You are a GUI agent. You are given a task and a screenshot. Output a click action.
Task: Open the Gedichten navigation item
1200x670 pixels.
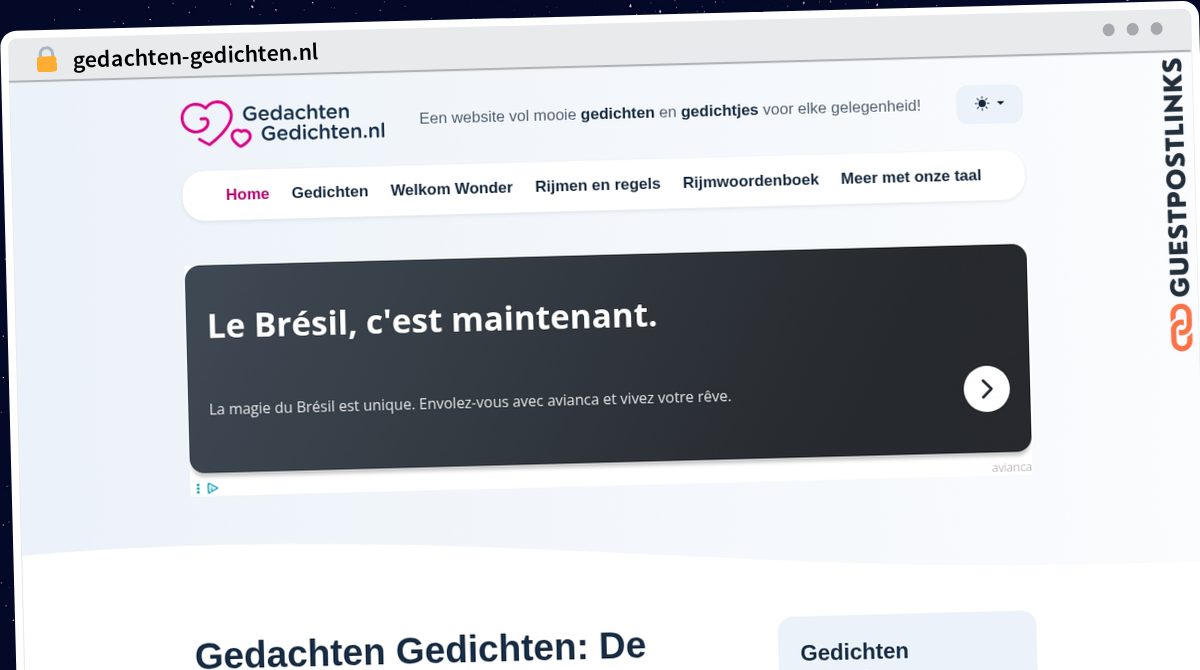(330, 191)
